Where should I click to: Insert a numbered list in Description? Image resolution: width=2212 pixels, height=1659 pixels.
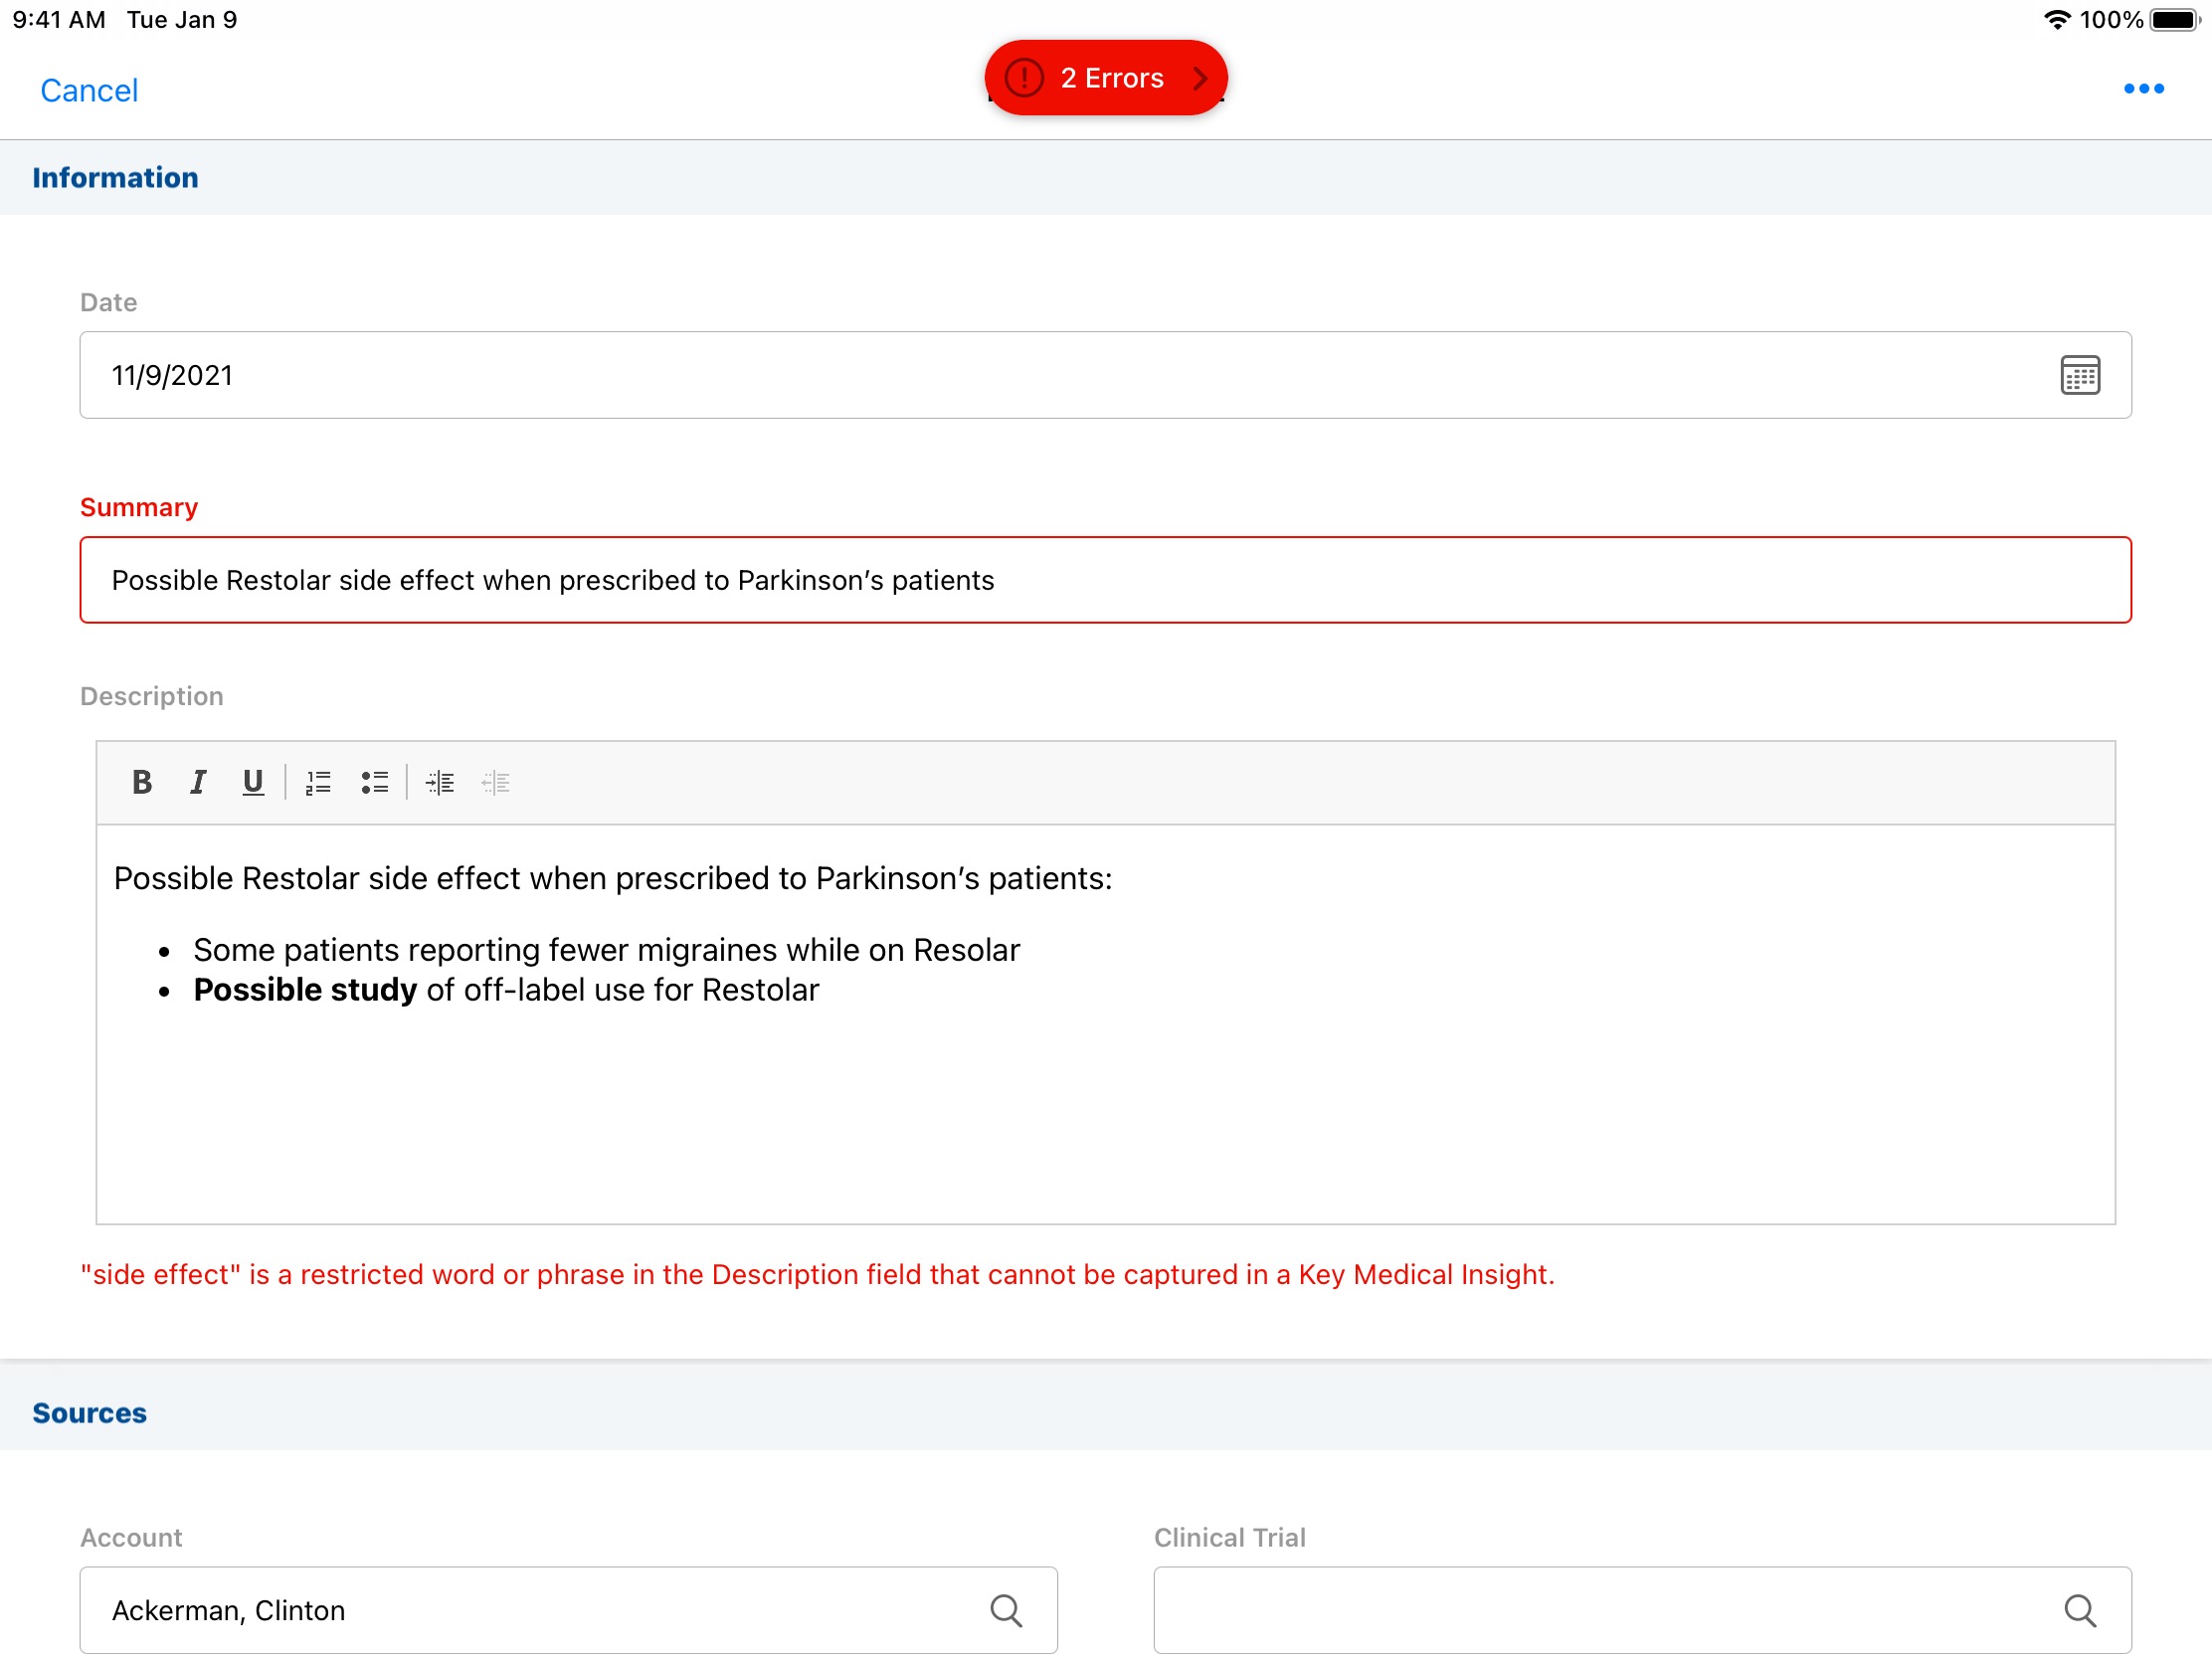(318, 783)
